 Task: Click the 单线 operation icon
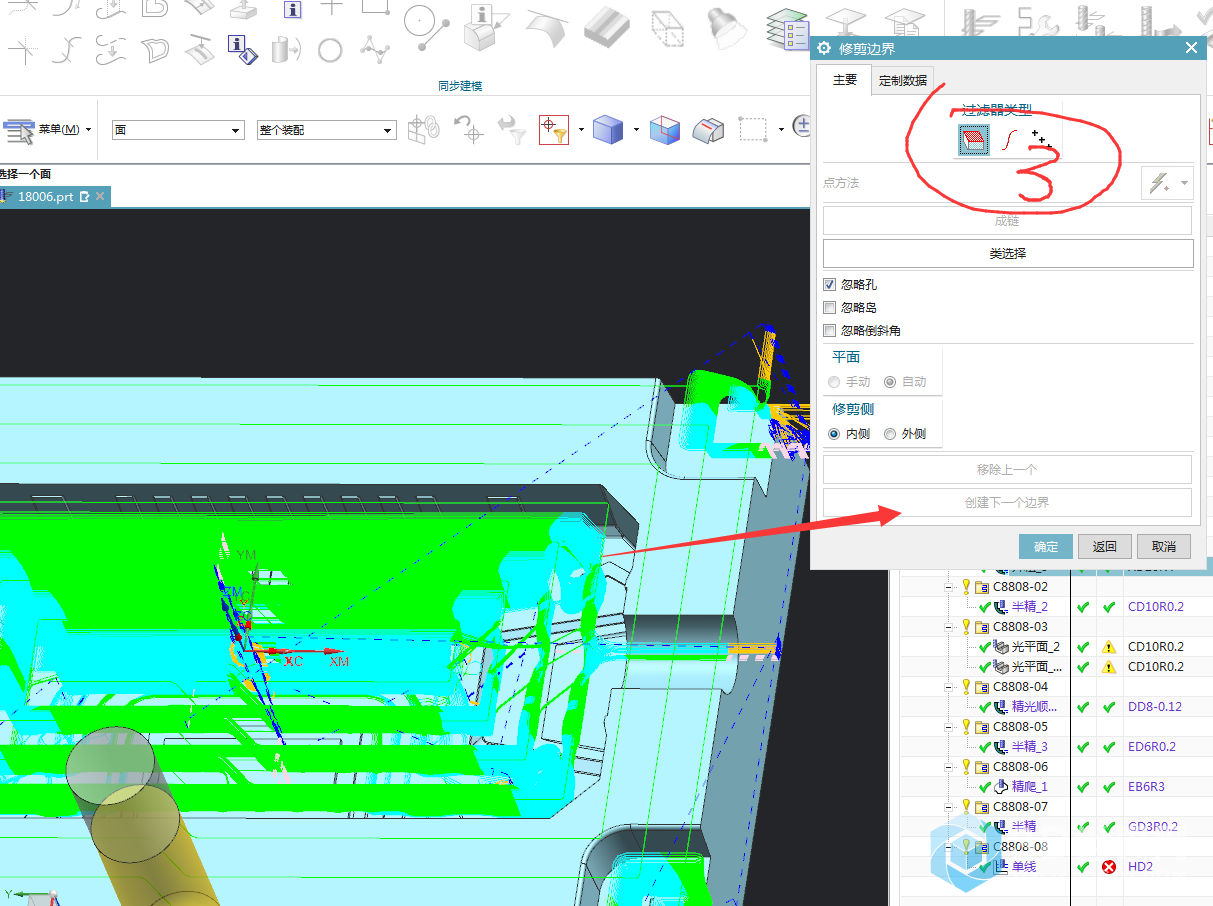click(1000, 867)
